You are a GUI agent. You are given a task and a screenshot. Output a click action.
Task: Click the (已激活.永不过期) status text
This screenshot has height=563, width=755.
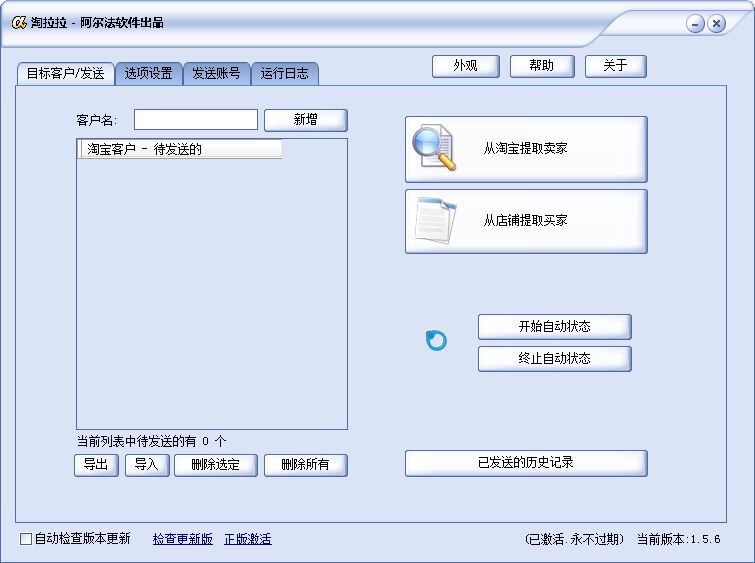(x=574, y=539)
